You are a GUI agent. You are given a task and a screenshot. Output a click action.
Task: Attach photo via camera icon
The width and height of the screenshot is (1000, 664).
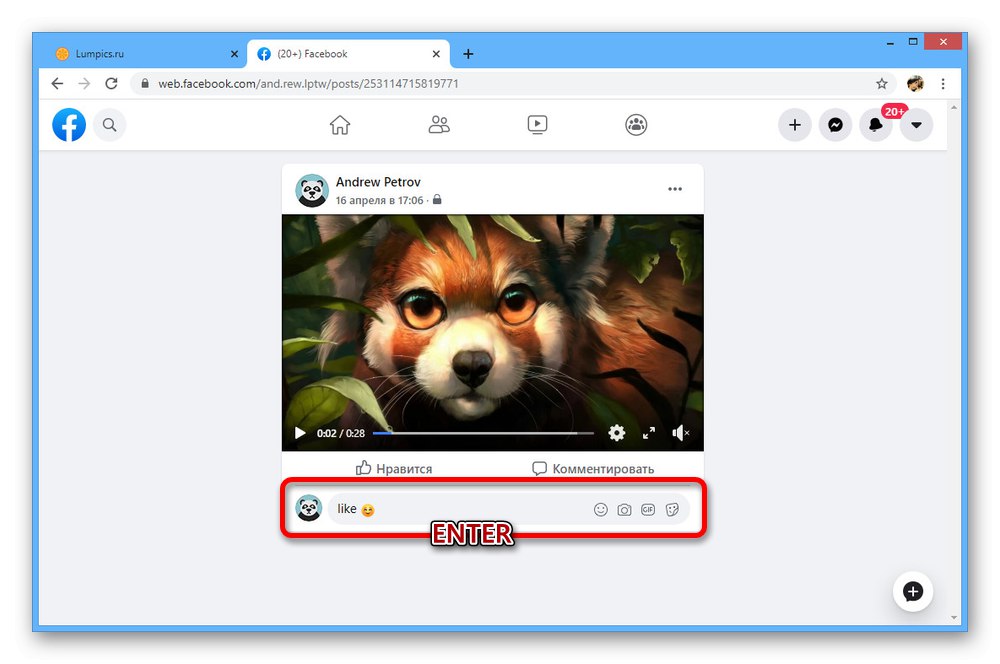click(x=624, y=510)
